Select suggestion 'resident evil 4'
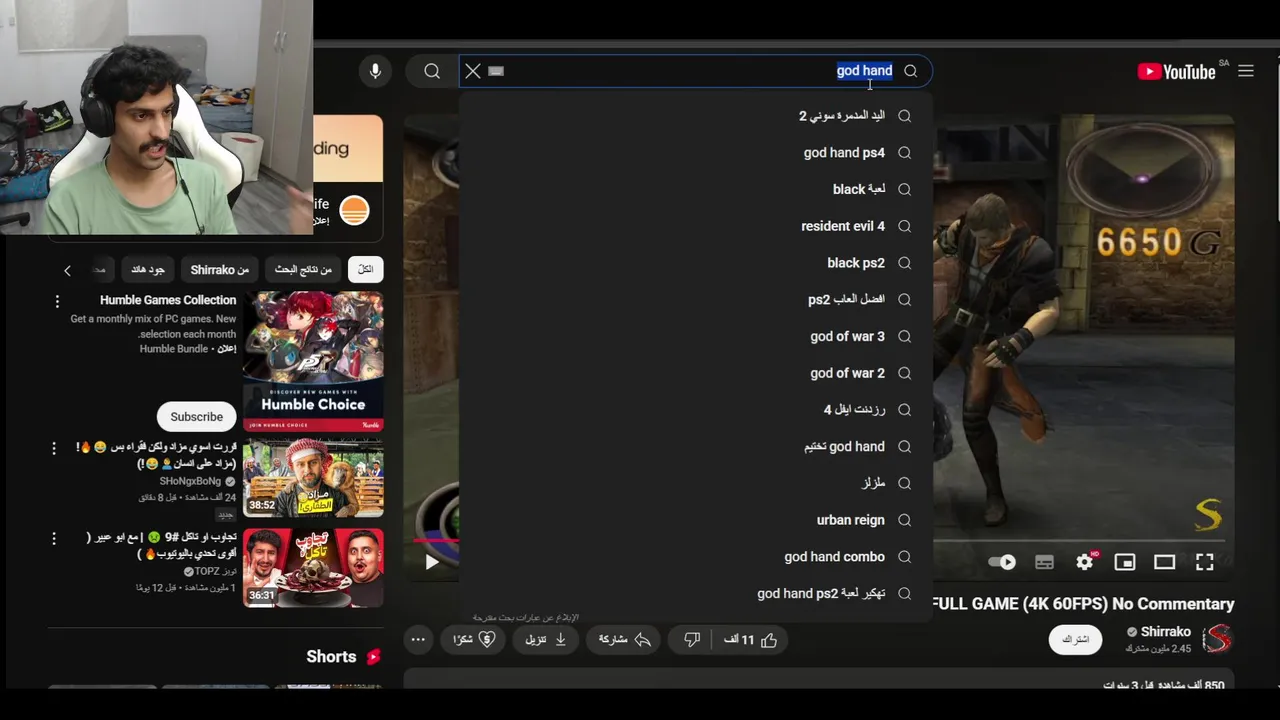 [x=695, y=226]
